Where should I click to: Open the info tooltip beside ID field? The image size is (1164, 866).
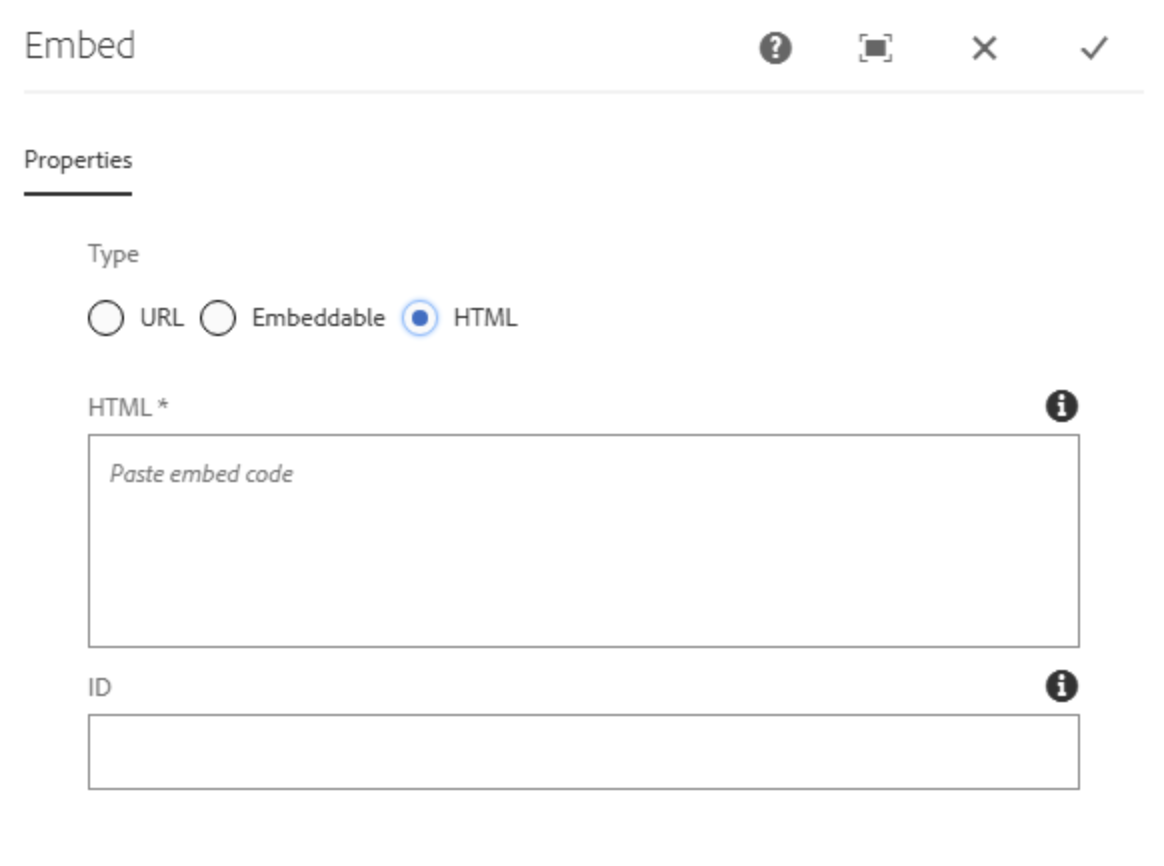[x=1063, y=685]
